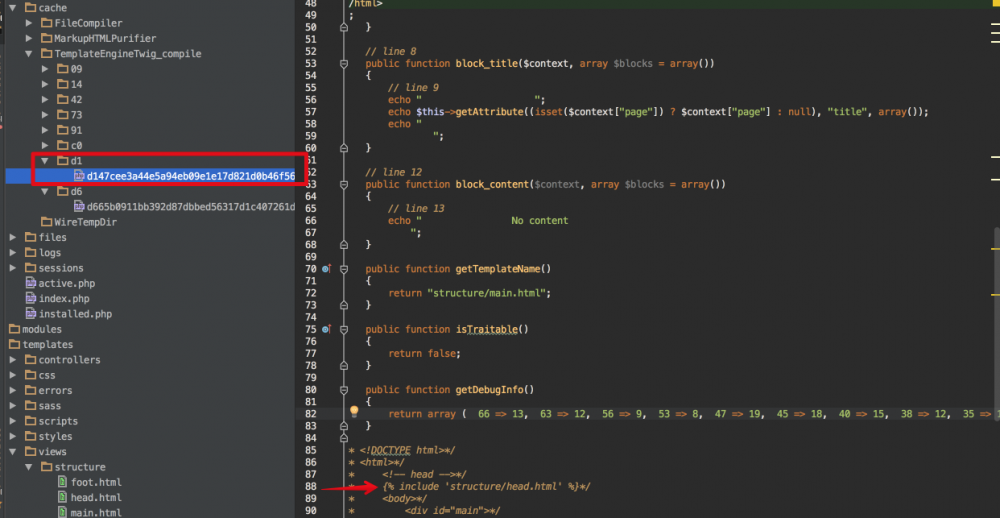
Task: Expand the FileCompiler folder
Action: [28, 23]
